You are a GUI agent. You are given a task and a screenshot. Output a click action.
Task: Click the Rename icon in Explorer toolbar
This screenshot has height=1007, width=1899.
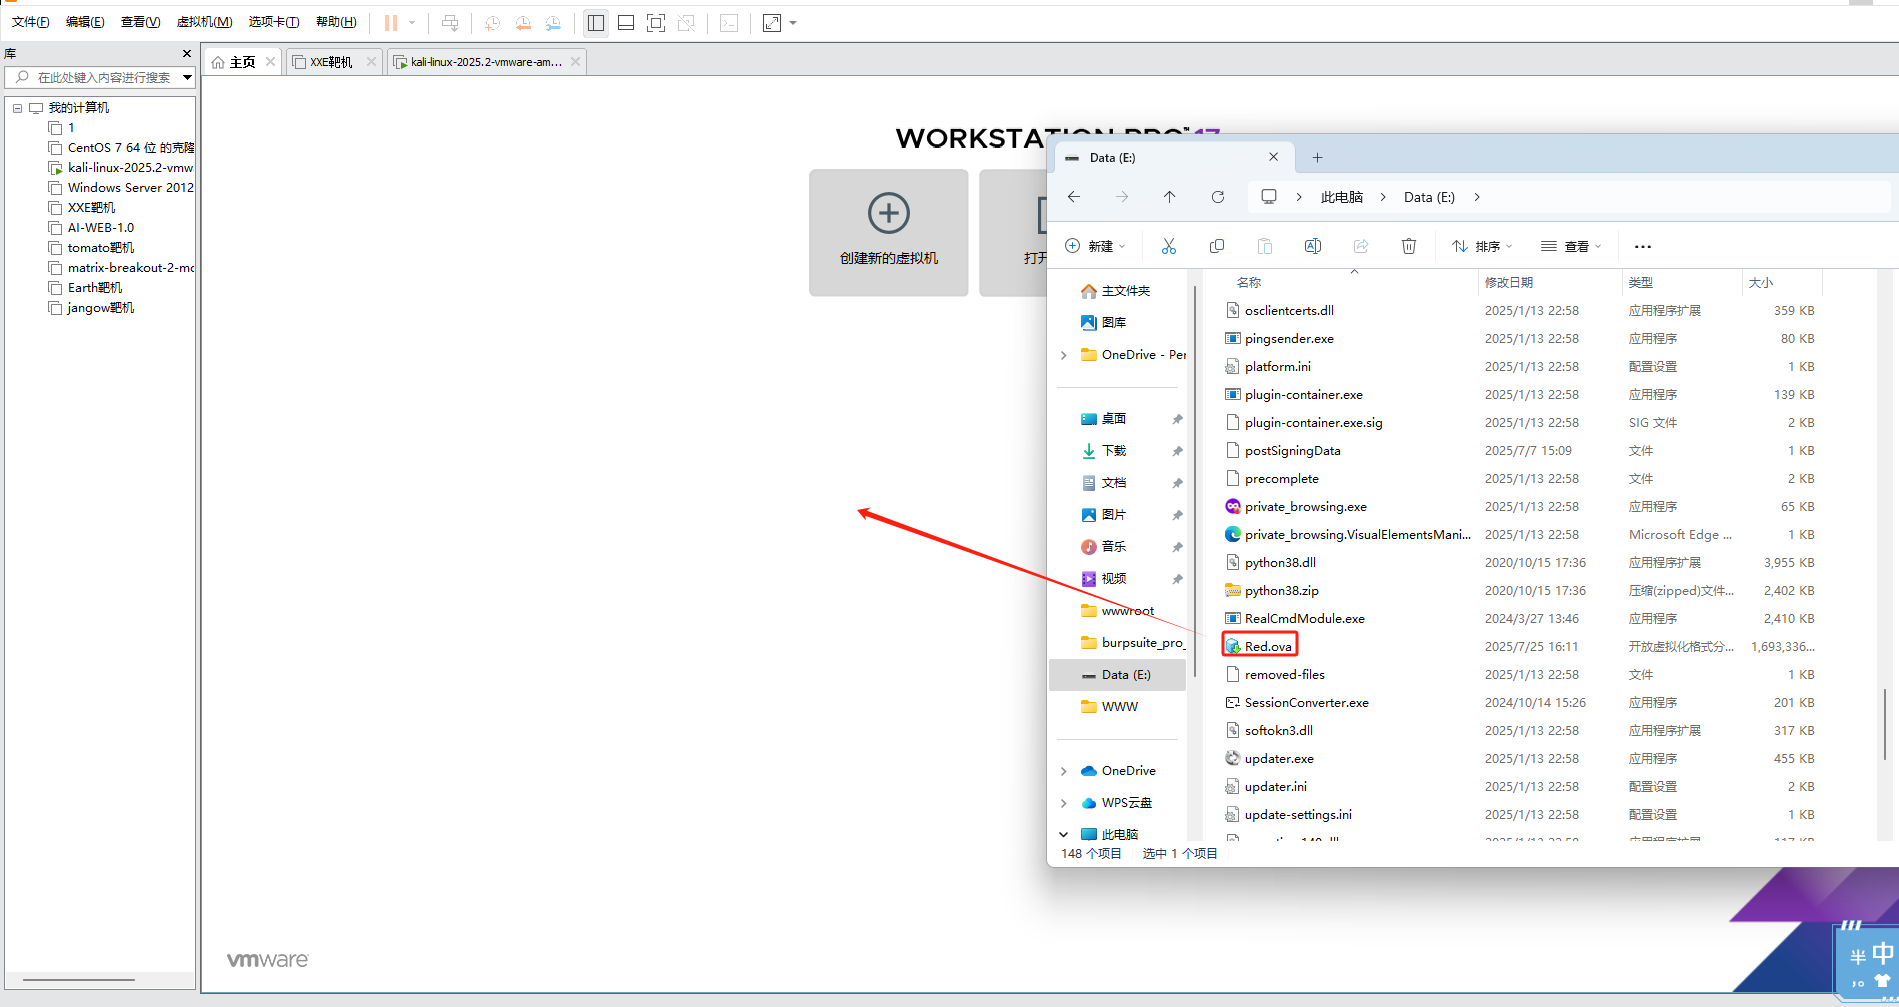pyautogui.click(x=1313, y=246)
